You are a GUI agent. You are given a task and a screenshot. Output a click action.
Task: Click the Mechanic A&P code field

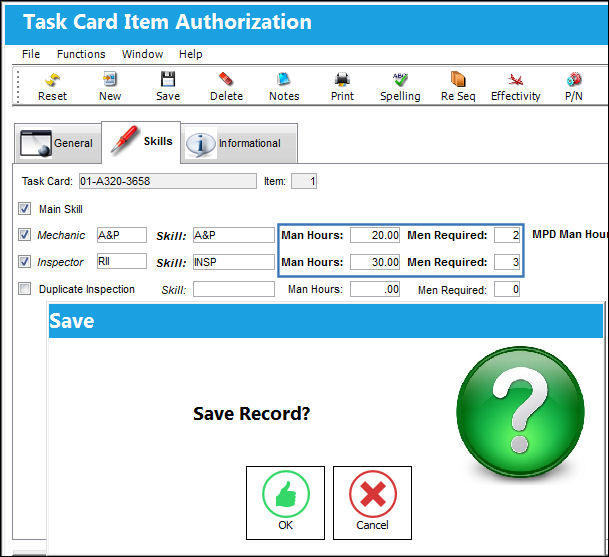click(122, 235)
